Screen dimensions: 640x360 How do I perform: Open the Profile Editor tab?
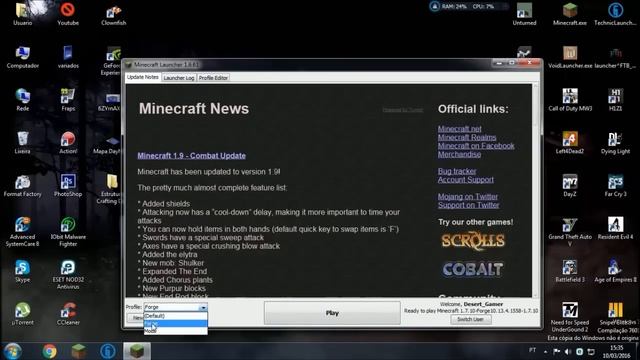[x=213, y=78]
